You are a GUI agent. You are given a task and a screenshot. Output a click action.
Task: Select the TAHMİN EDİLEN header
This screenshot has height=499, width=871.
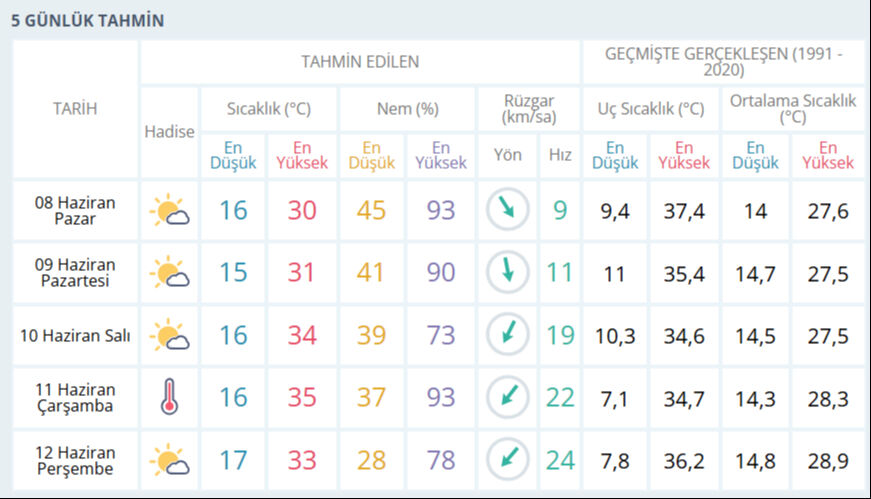click(360, 62)
